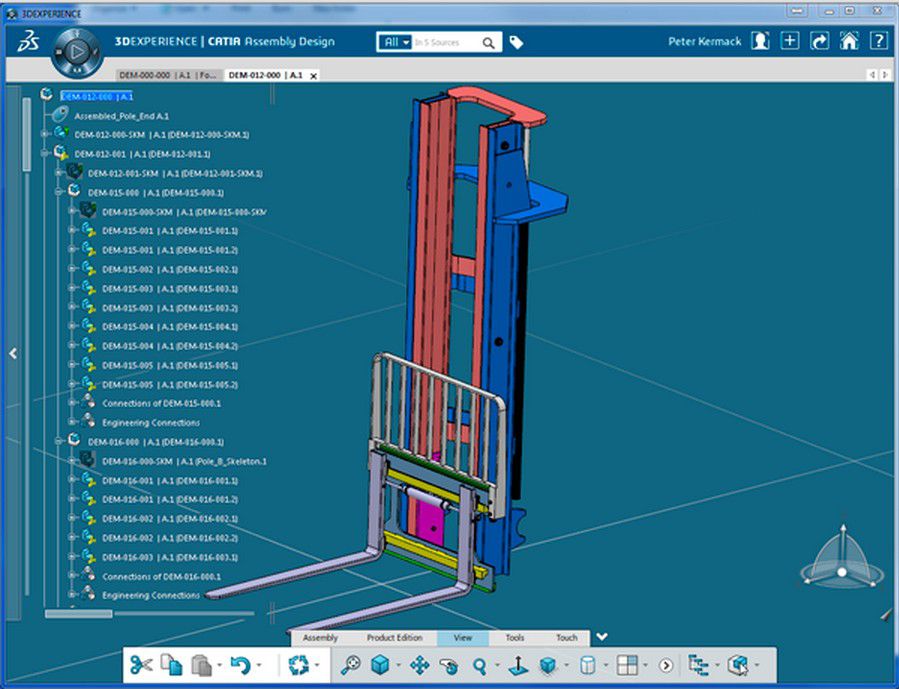This screenshot has width=899, height=689.
Task: Select the root DEM-012-000 tree node
Action: coord(97,96)
